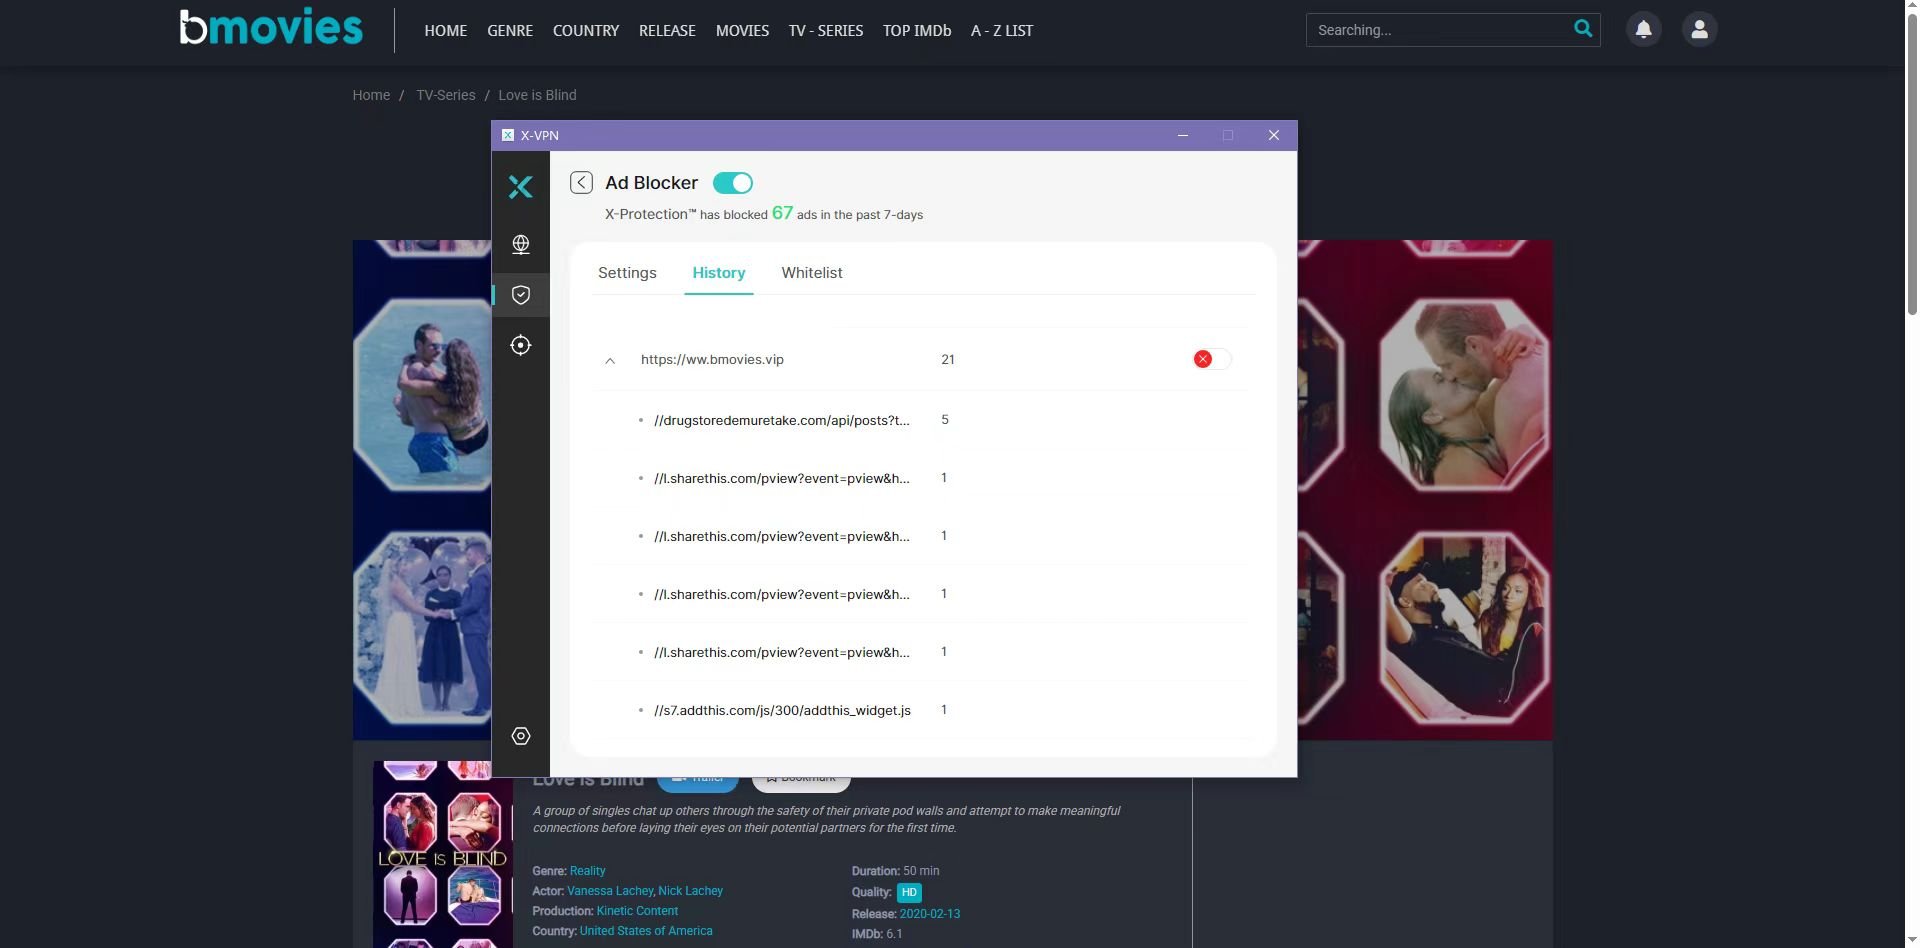Image resolution: width=1920 pixels, height=948 pixels.
Task: Open the user profile icon on bmovies
Action: click(1699, 29)
